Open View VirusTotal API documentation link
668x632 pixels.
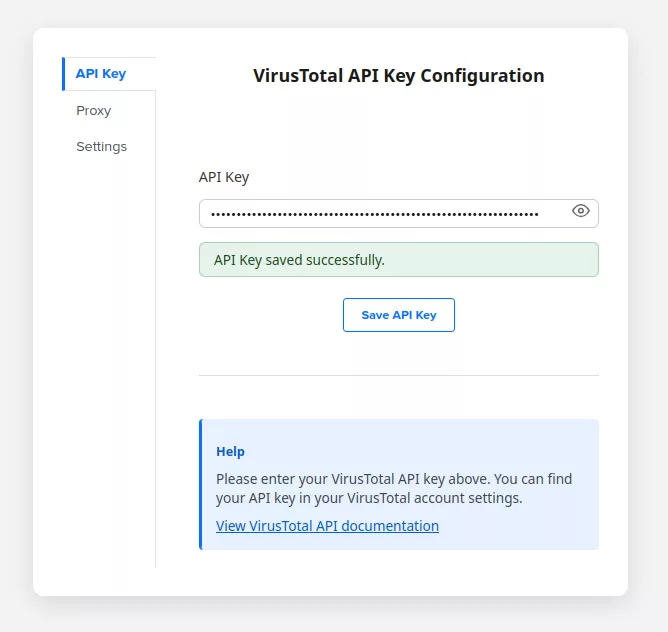(x=327, y=526)
